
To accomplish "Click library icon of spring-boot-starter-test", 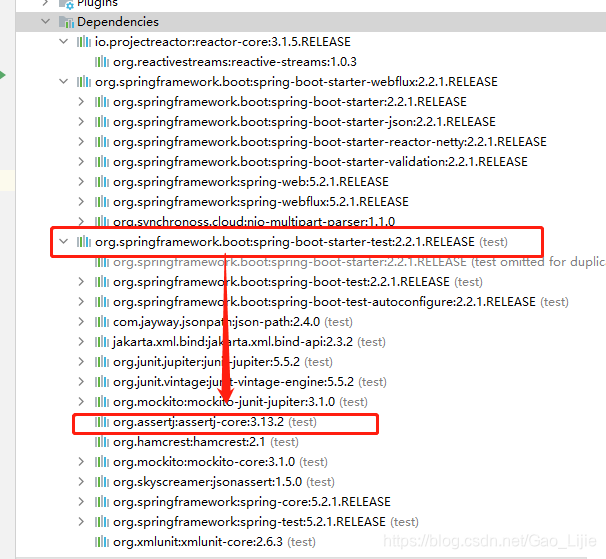I will point(84,242).
